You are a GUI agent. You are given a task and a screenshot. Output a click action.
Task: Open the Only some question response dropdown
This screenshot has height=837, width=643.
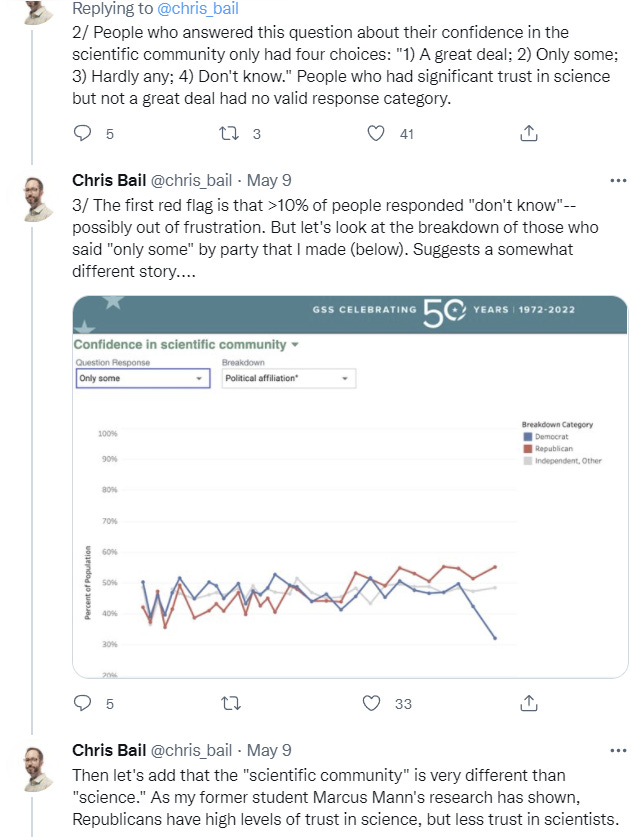[x=143, y=378]
